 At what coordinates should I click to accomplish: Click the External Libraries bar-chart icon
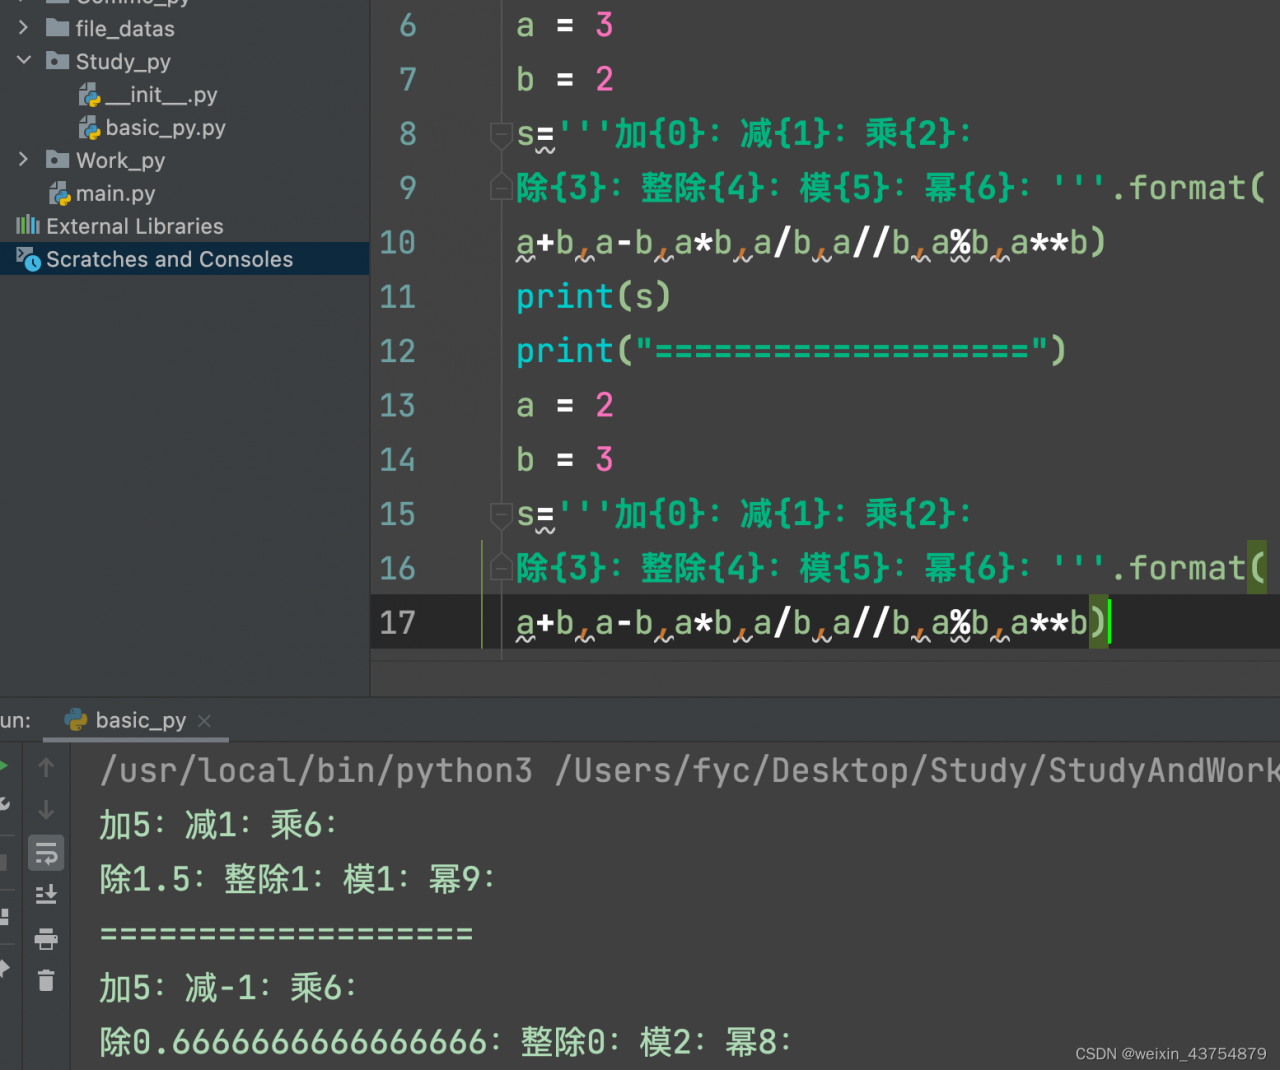(x=28, y=226)
